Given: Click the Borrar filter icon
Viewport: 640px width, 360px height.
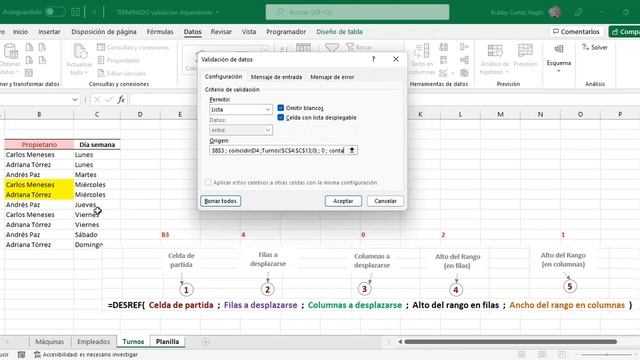Looking at the screenshot, I should tap(350, 47).
